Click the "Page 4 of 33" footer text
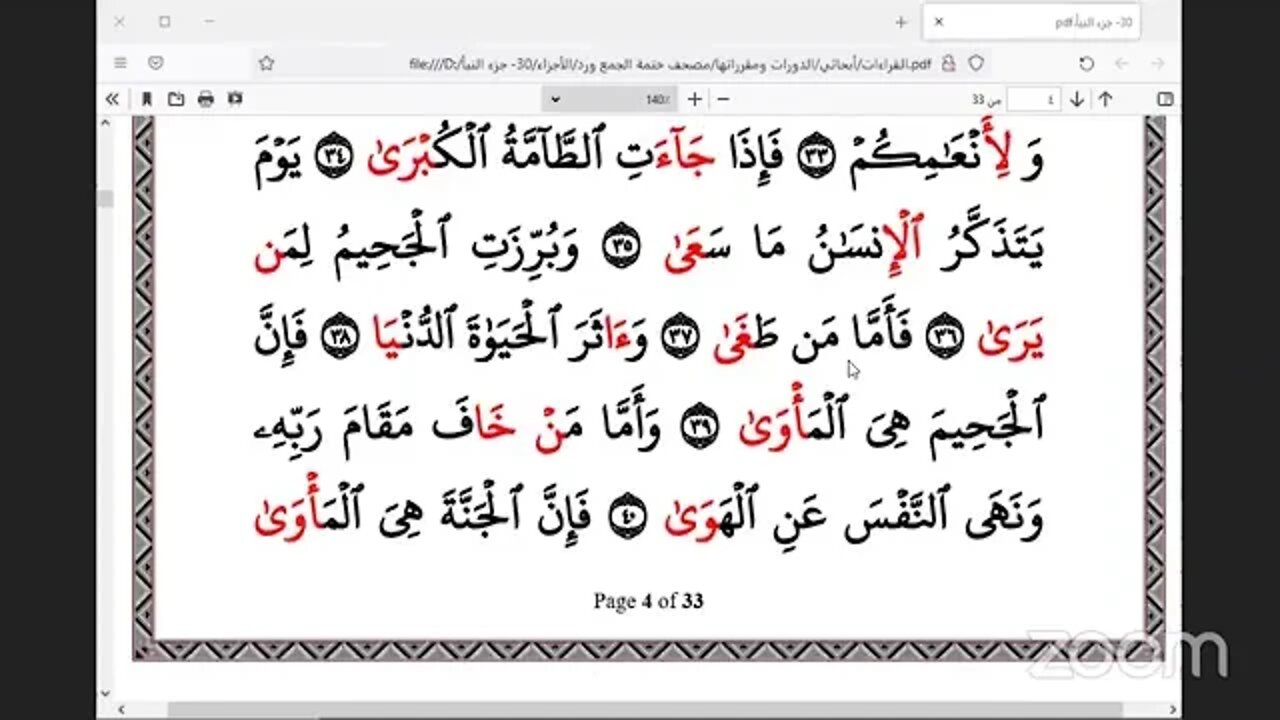 pos(648,601)
